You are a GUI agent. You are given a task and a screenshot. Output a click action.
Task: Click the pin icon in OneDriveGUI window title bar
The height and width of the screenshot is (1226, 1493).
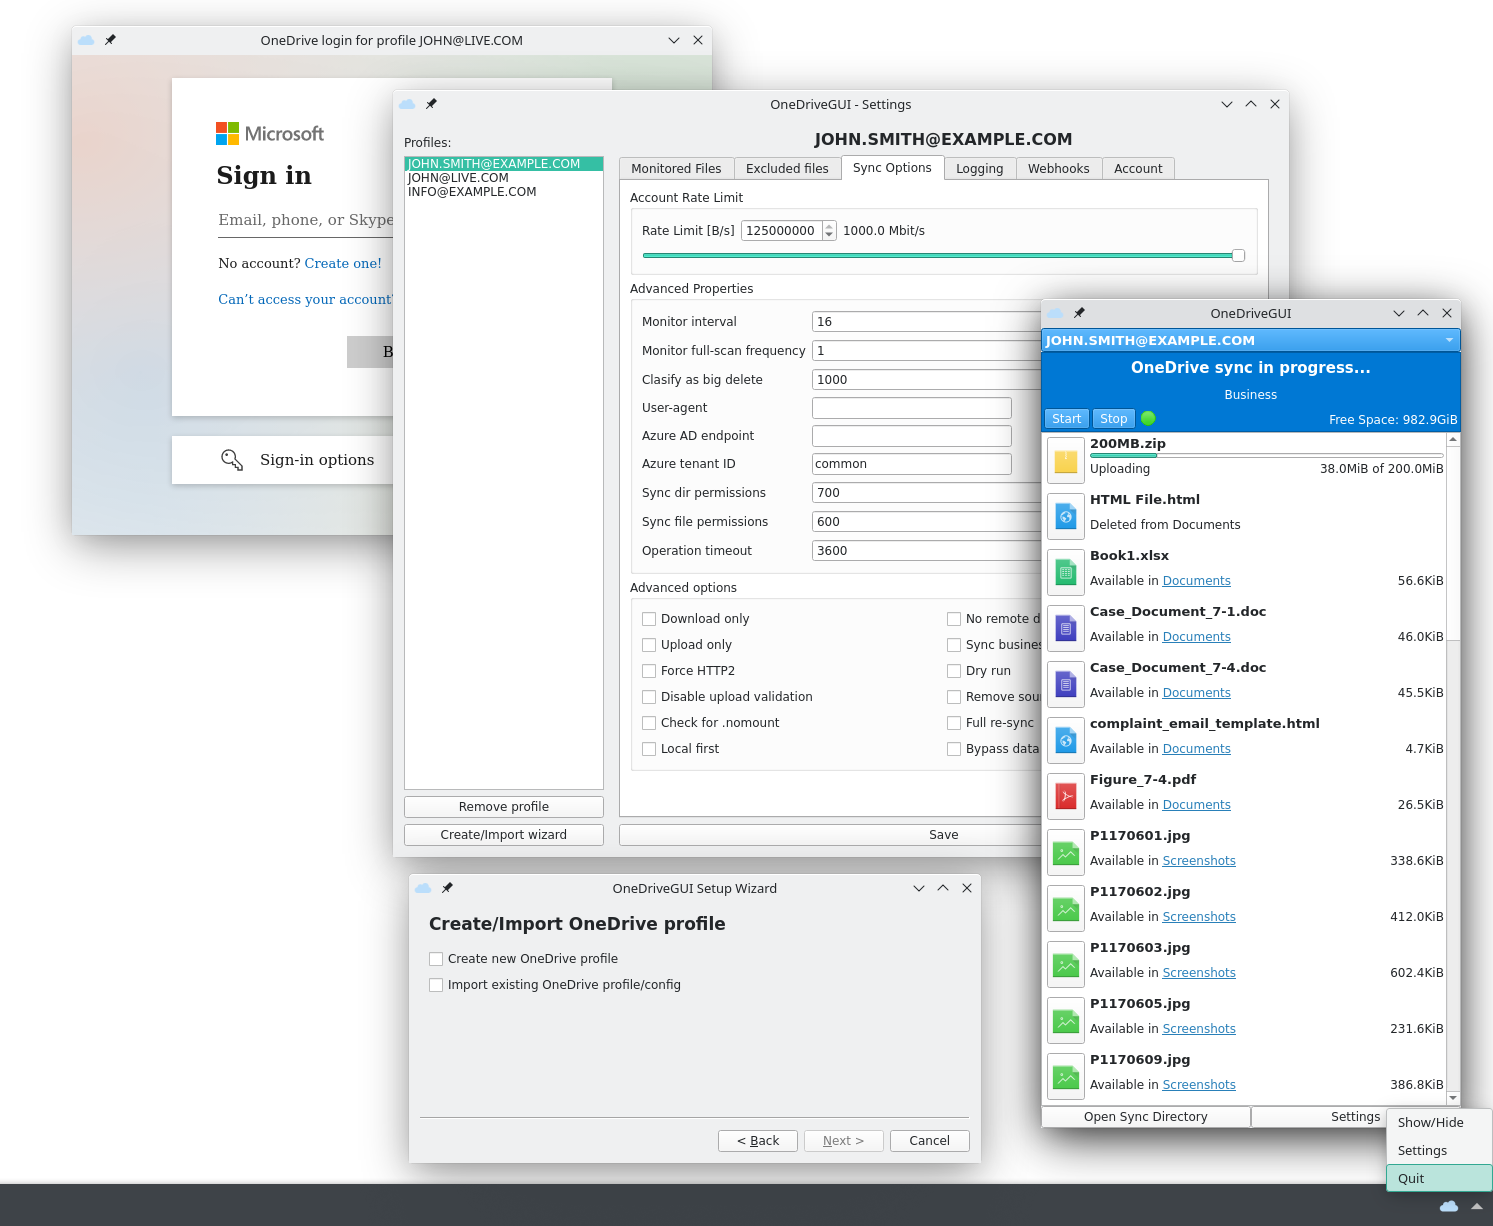pos(1079,313)
